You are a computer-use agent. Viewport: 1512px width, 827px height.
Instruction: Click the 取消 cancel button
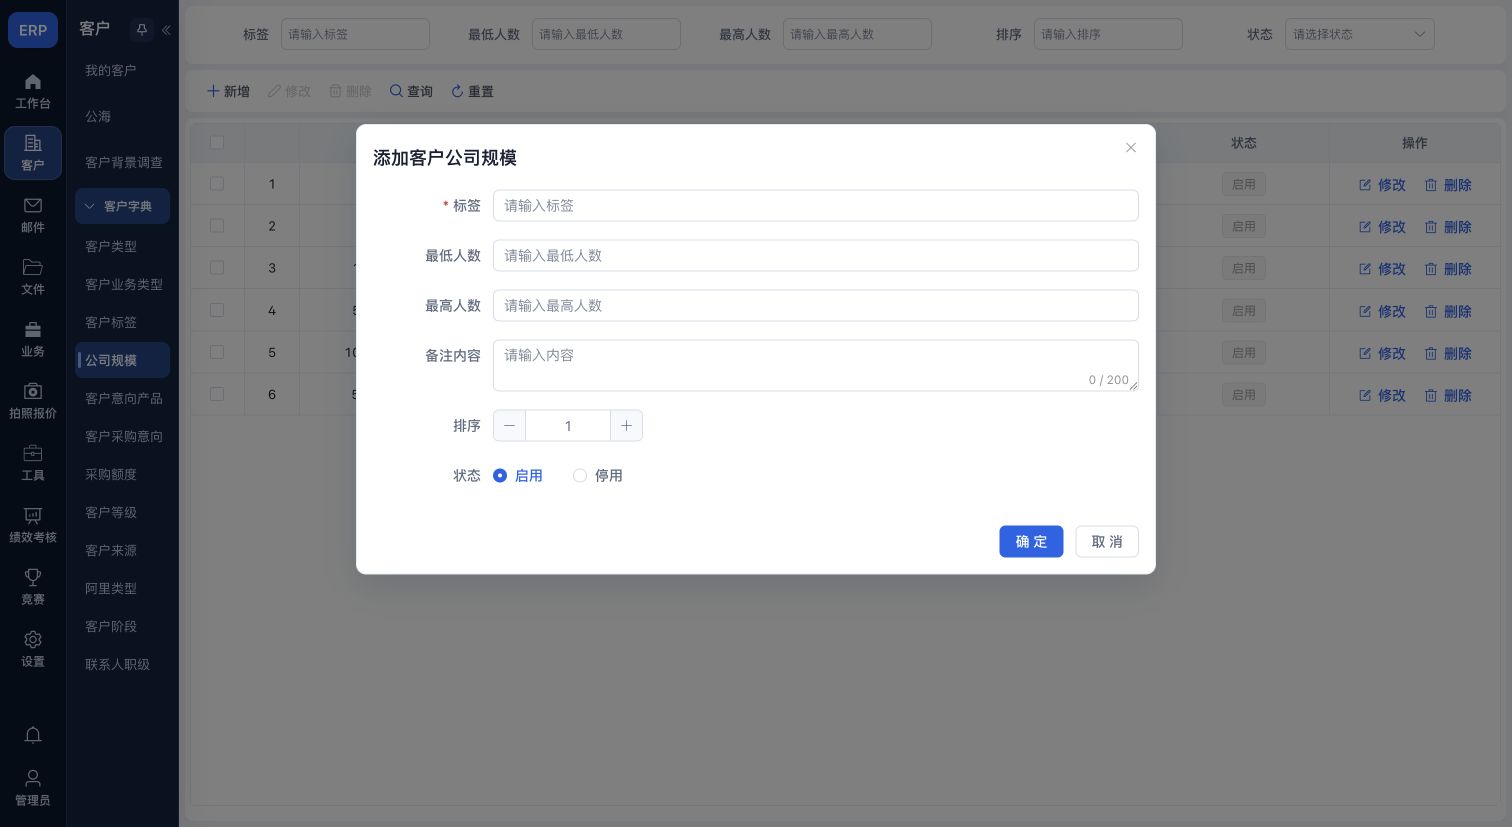point(1107,542)
